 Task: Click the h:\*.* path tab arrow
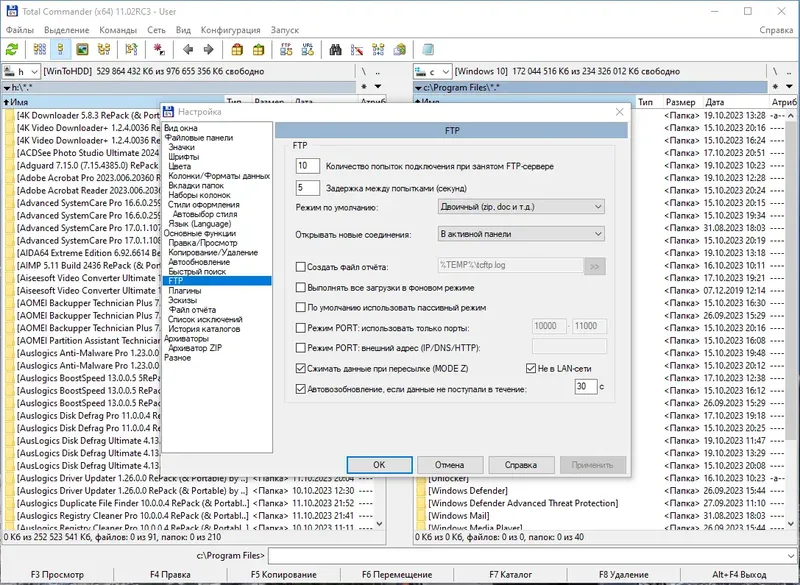(7, 88)
